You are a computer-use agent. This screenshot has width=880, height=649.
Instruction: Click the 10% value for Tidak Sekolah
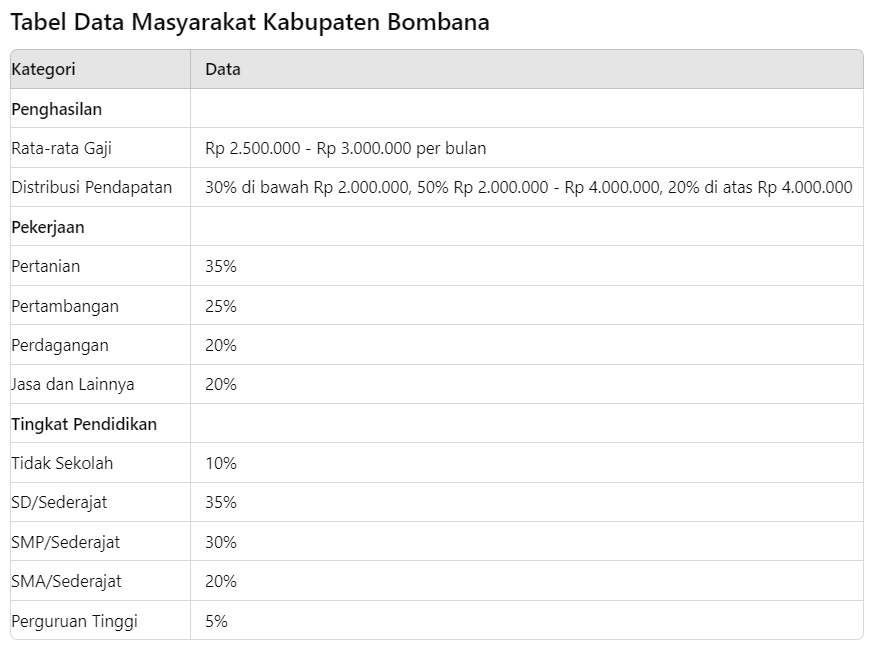[x=221, y=463]
